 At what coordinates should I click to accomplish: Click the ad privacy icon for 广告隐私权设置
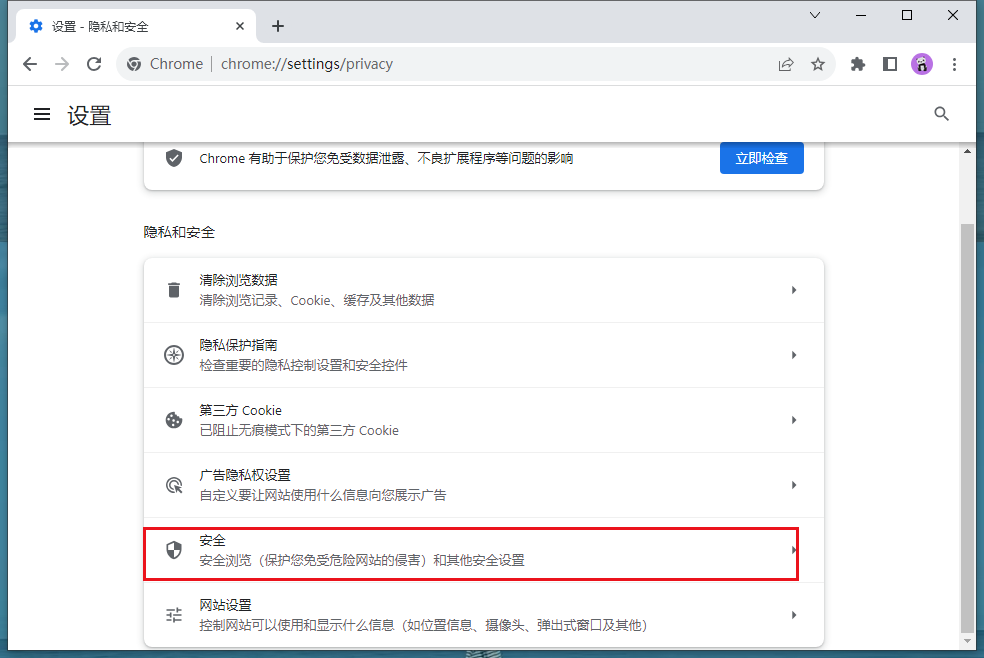[174, 485]
